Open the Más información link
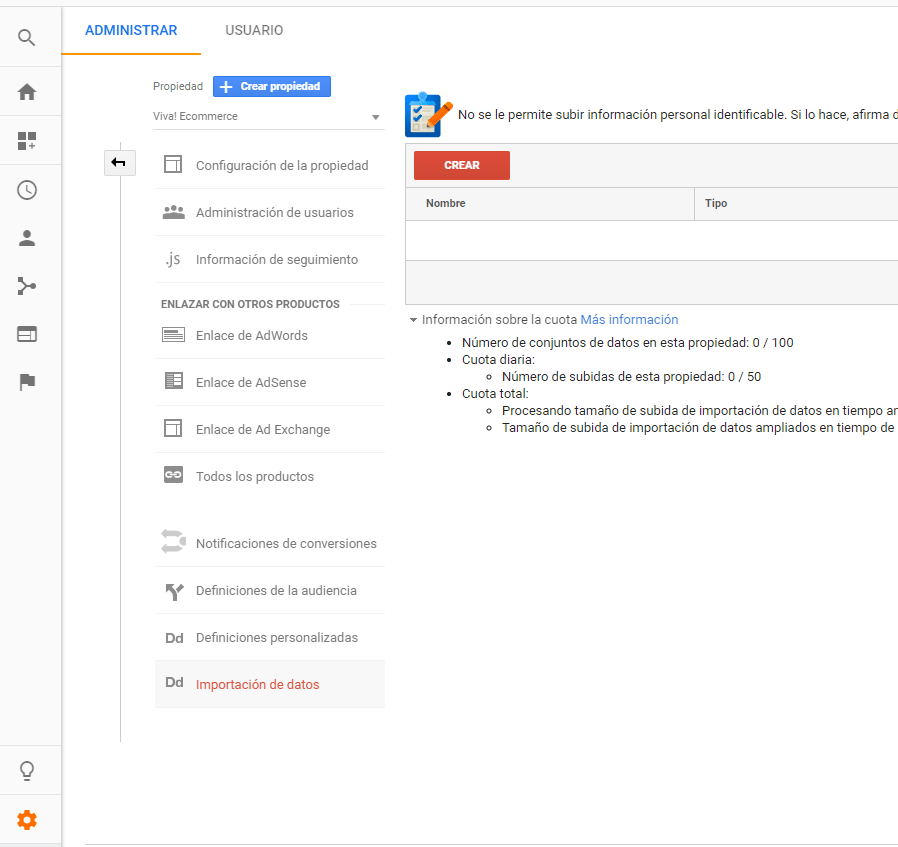898x847 pixels. [x=629, y=320]
